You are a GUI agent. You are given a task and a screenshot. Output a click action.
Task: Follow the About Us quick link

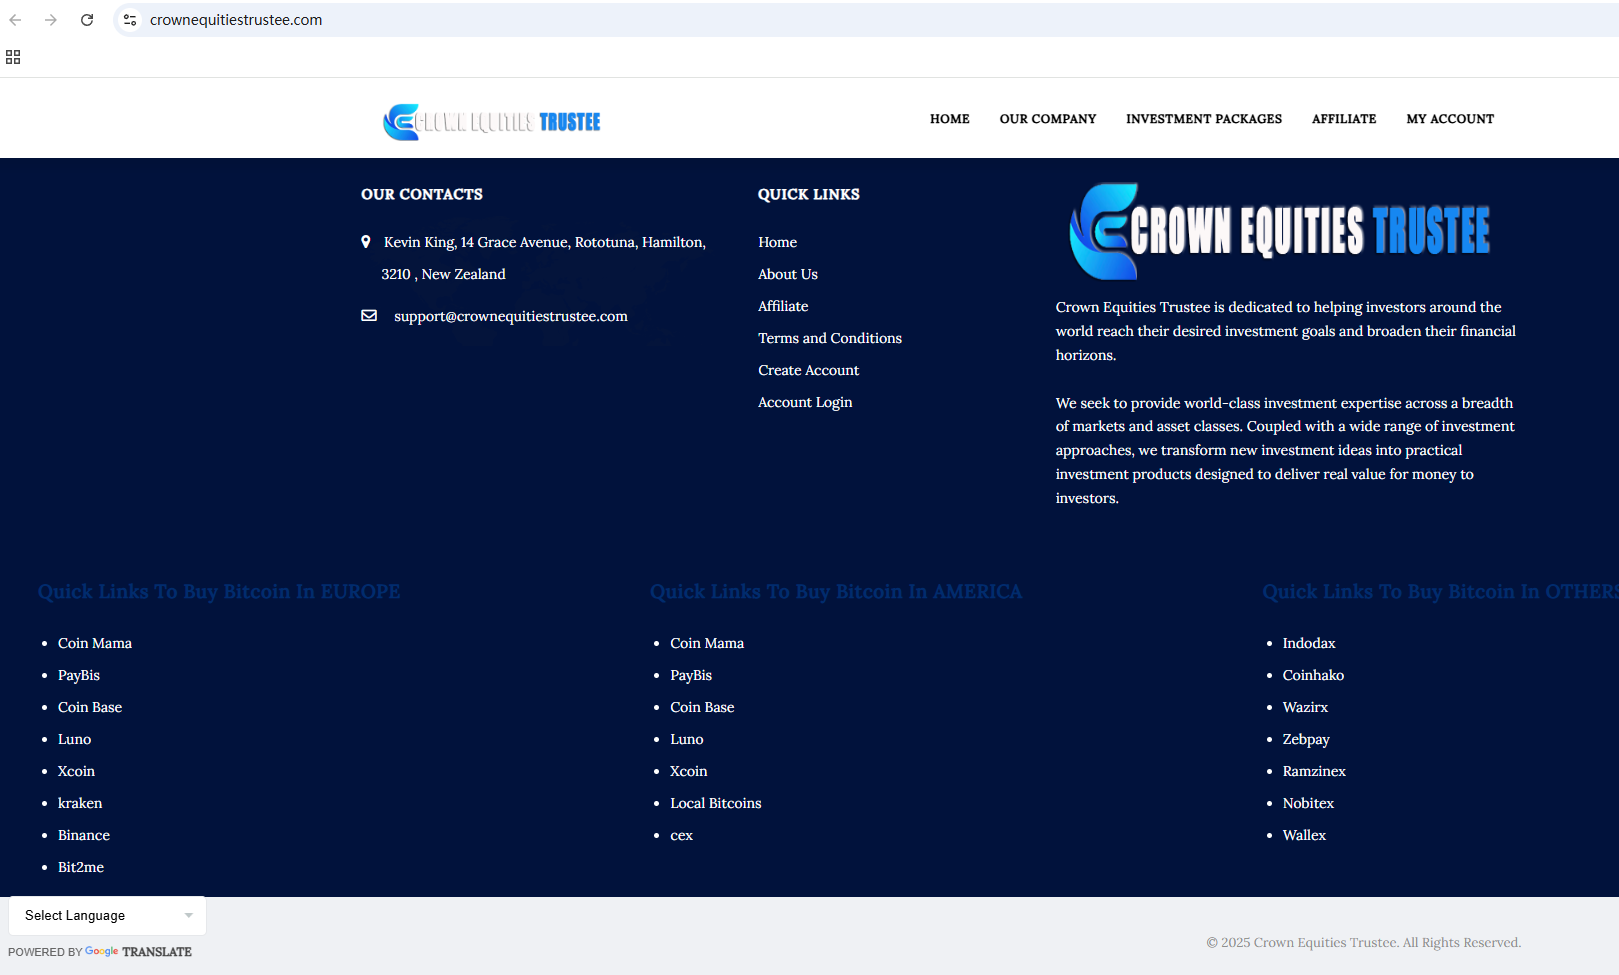788,274
